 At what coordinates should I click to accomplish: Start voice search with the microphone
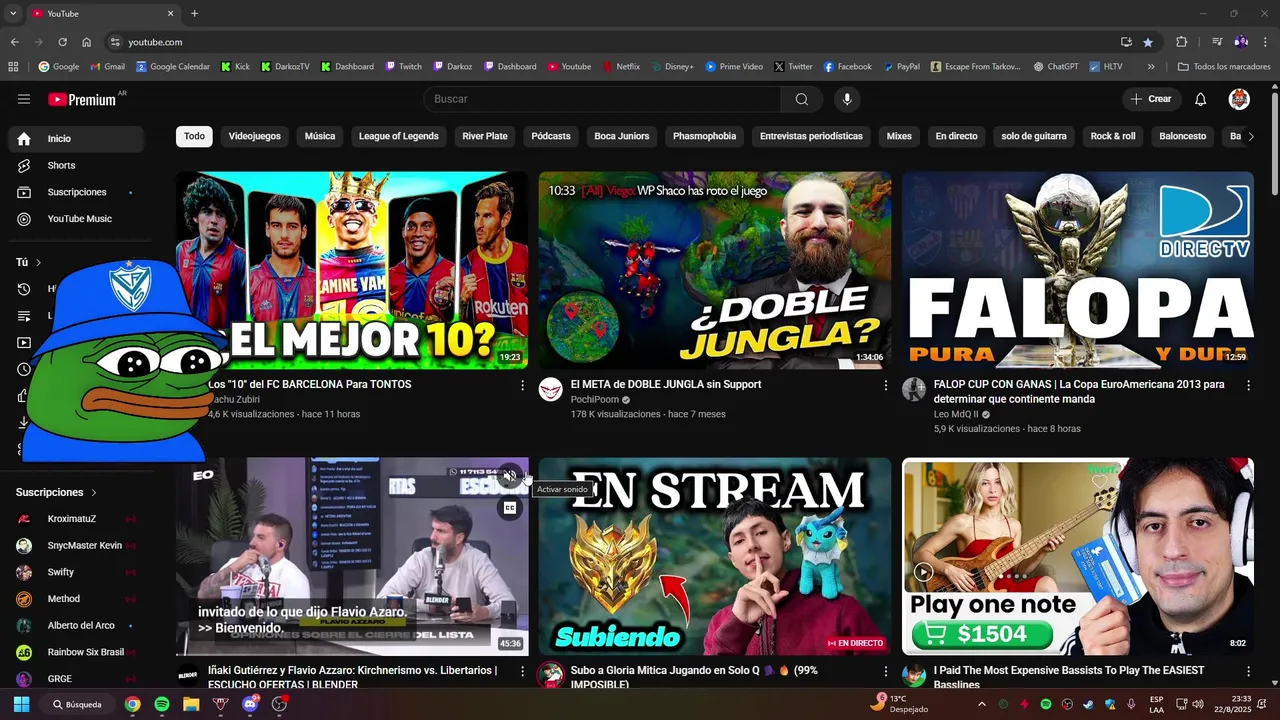(847, 99)
